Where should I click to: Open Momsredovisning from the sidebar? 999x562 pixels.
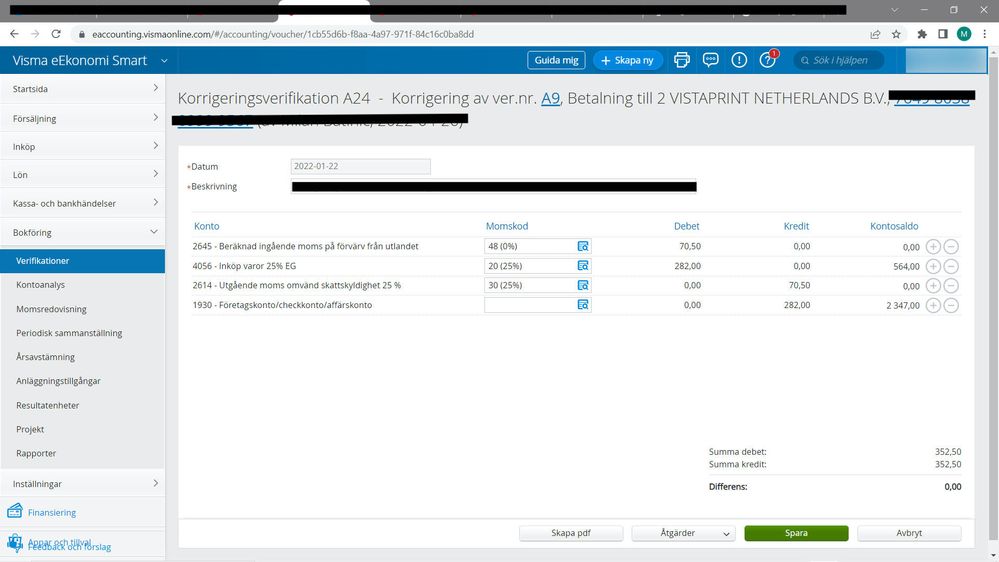pyautogui.click(x=51, y=309)
